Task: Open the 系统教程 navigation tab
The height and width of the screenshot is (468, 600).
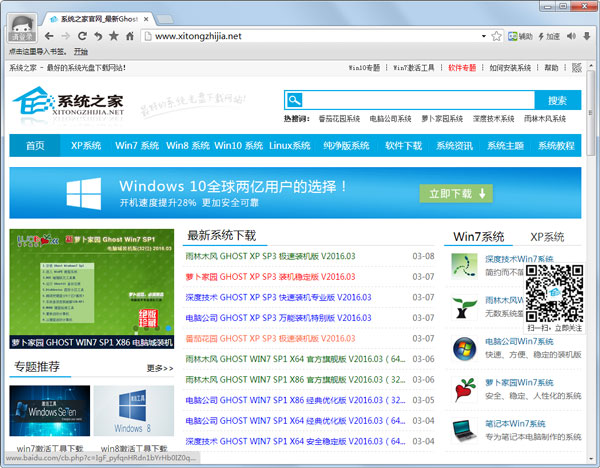Action: pyautogui.click(x=556, y=145)
